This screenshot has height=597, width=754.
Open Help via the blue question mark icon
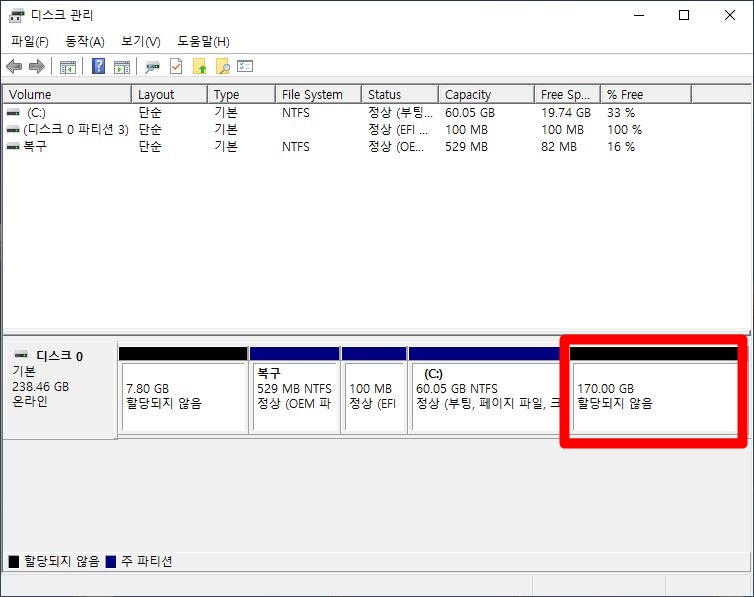[x=98, y=66]
